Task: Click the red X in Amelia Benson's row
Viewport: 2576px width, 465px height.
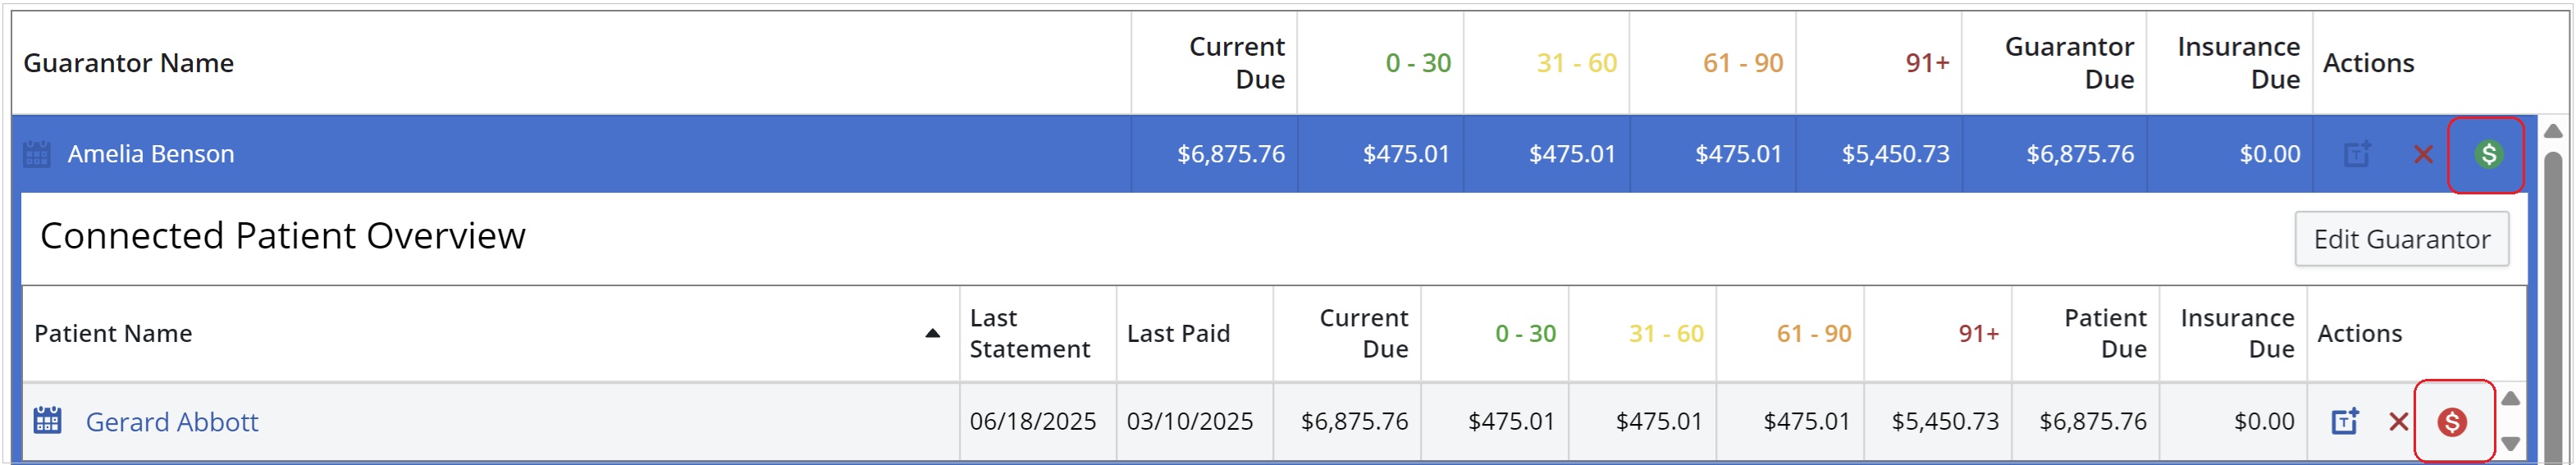Action: point(2423,154)
